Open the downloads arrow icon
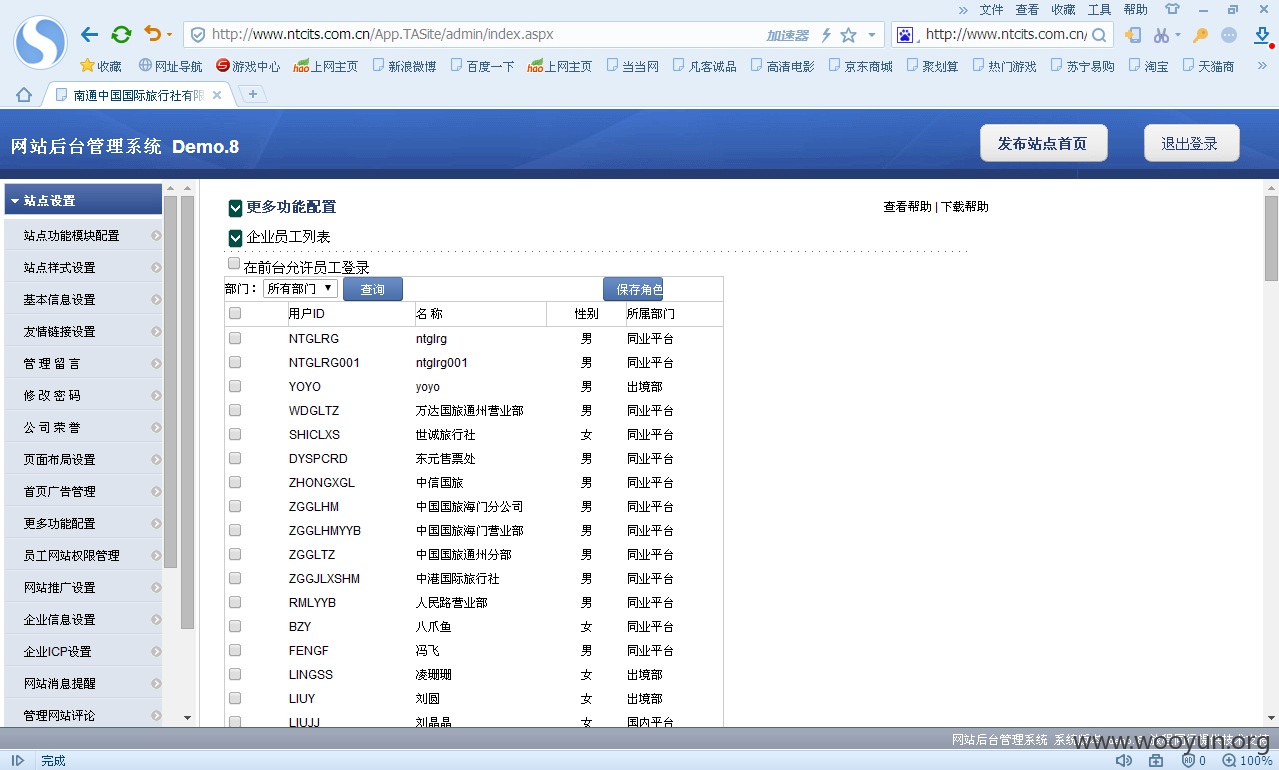The width and height of the screenshot is (1279, 770). 1261,35
